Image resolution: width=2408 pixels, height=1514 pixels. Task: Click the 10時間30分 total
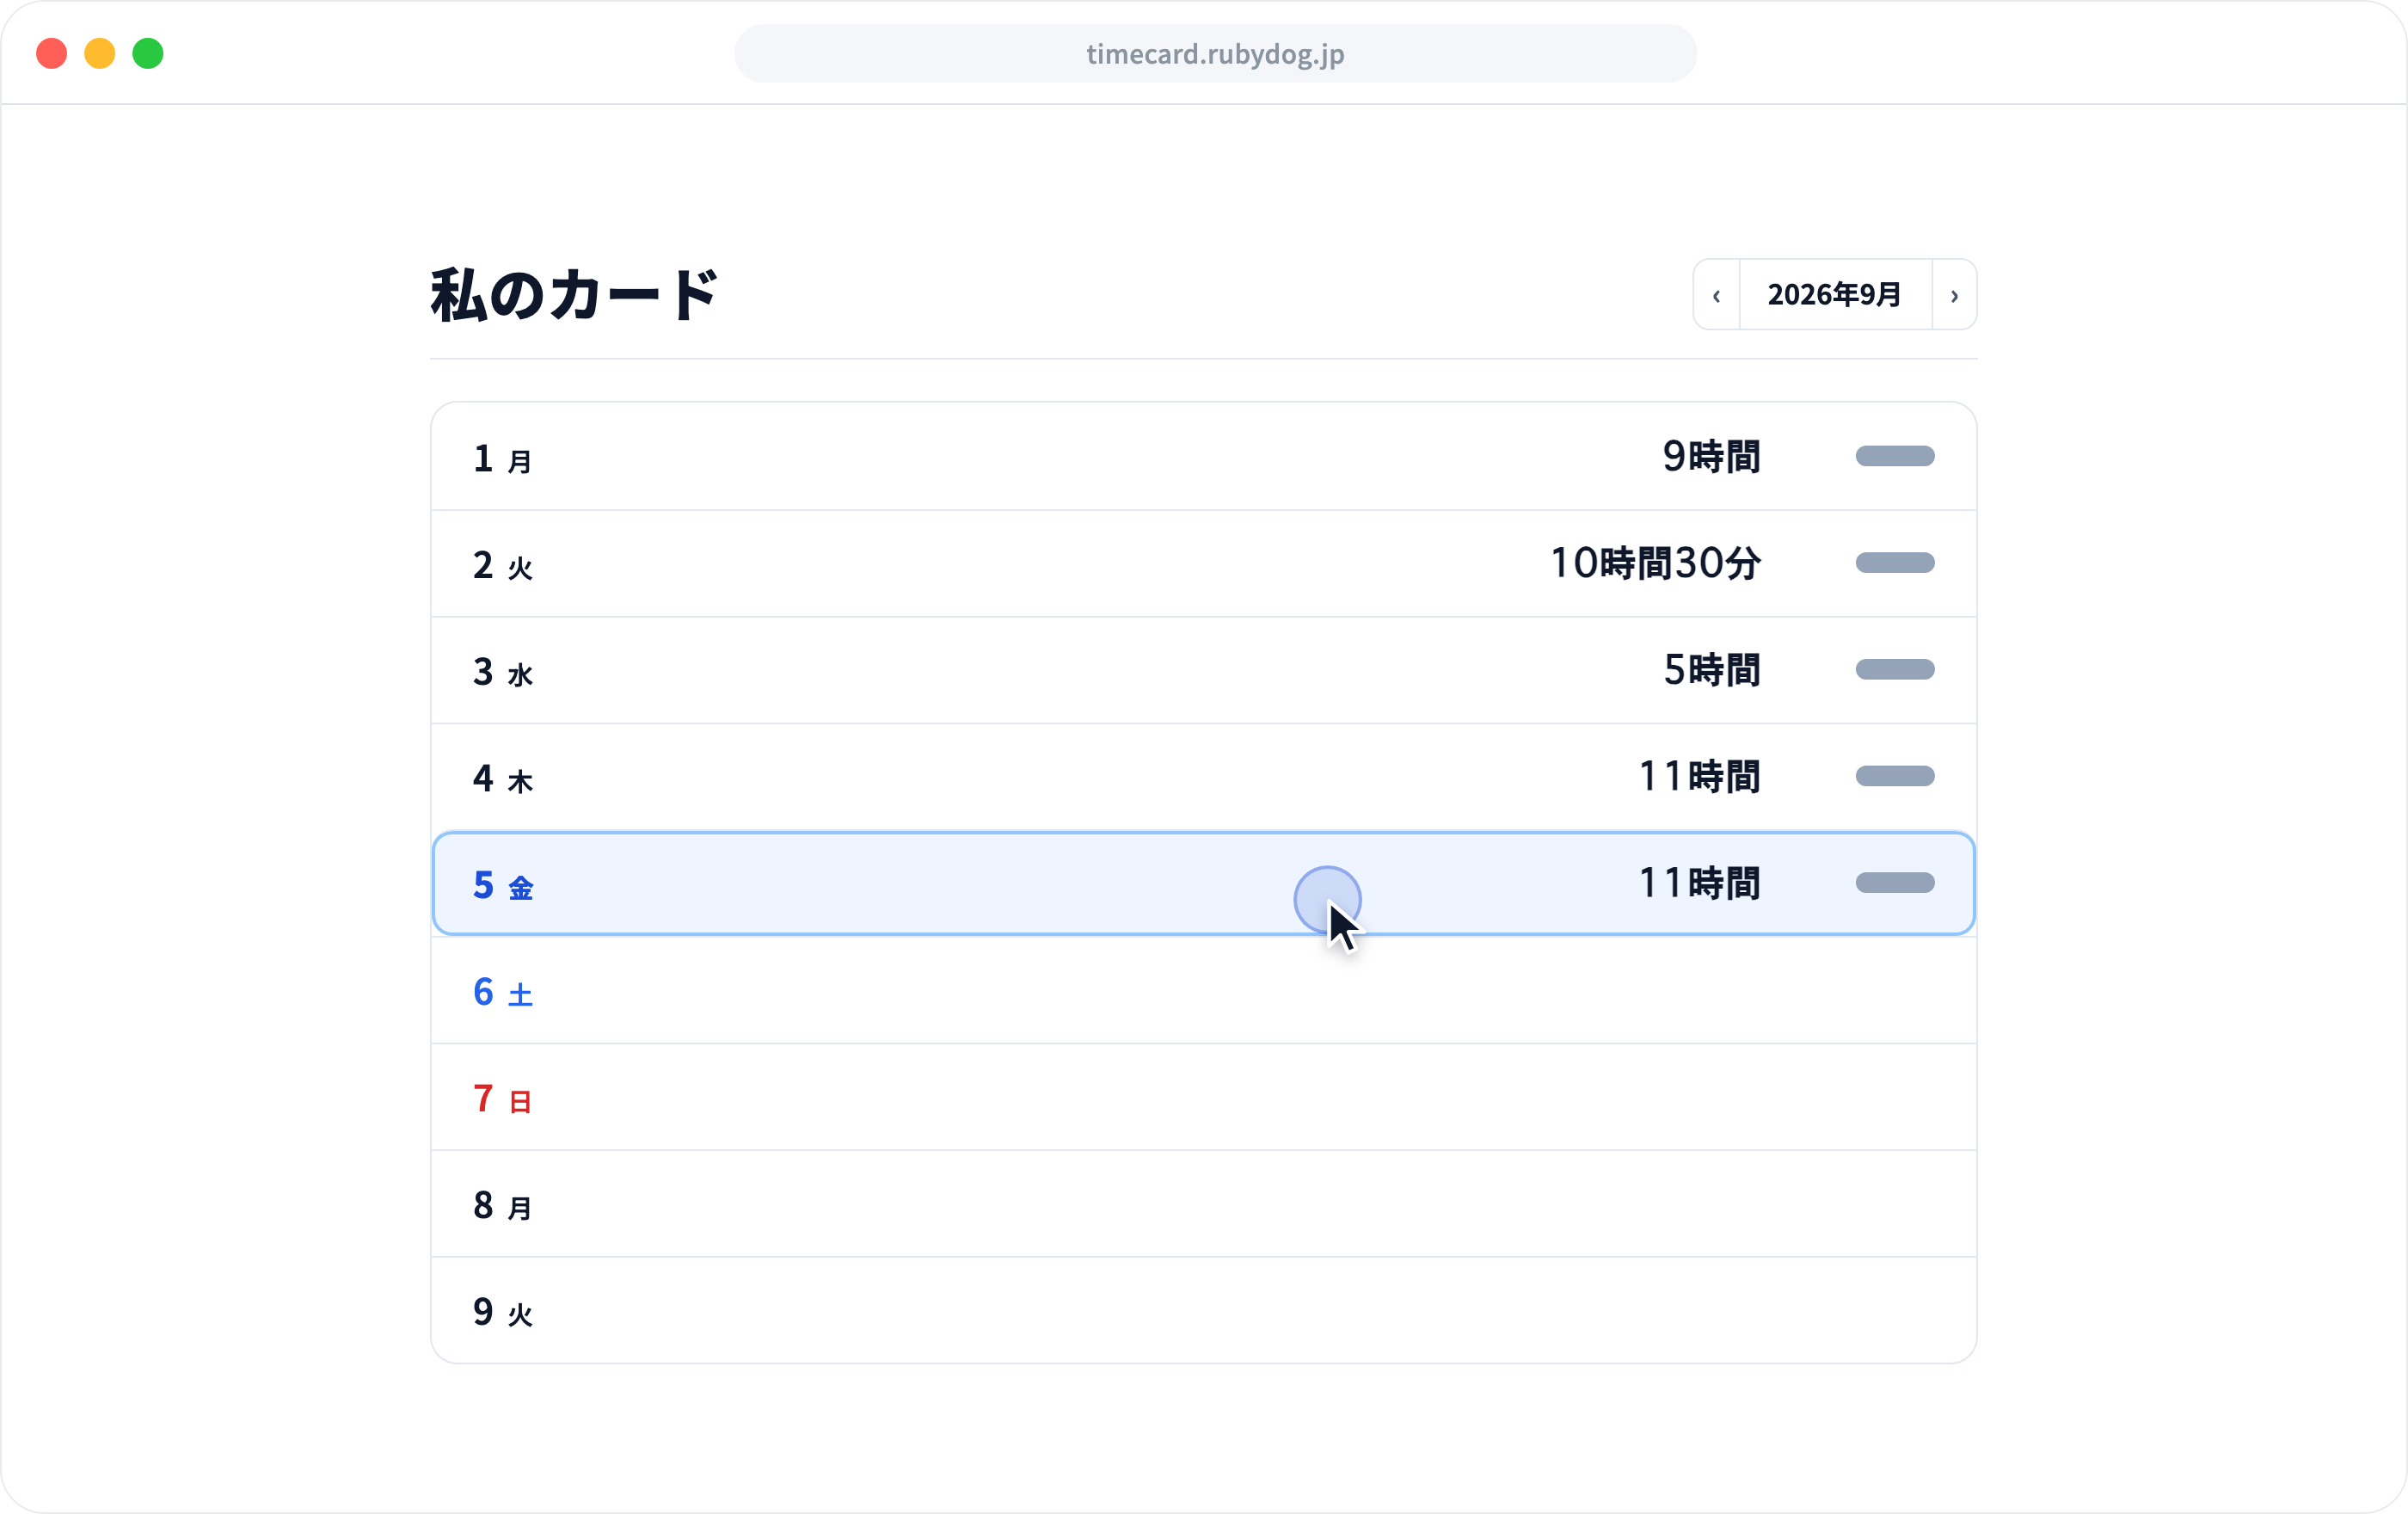(x=1656, y=564)
